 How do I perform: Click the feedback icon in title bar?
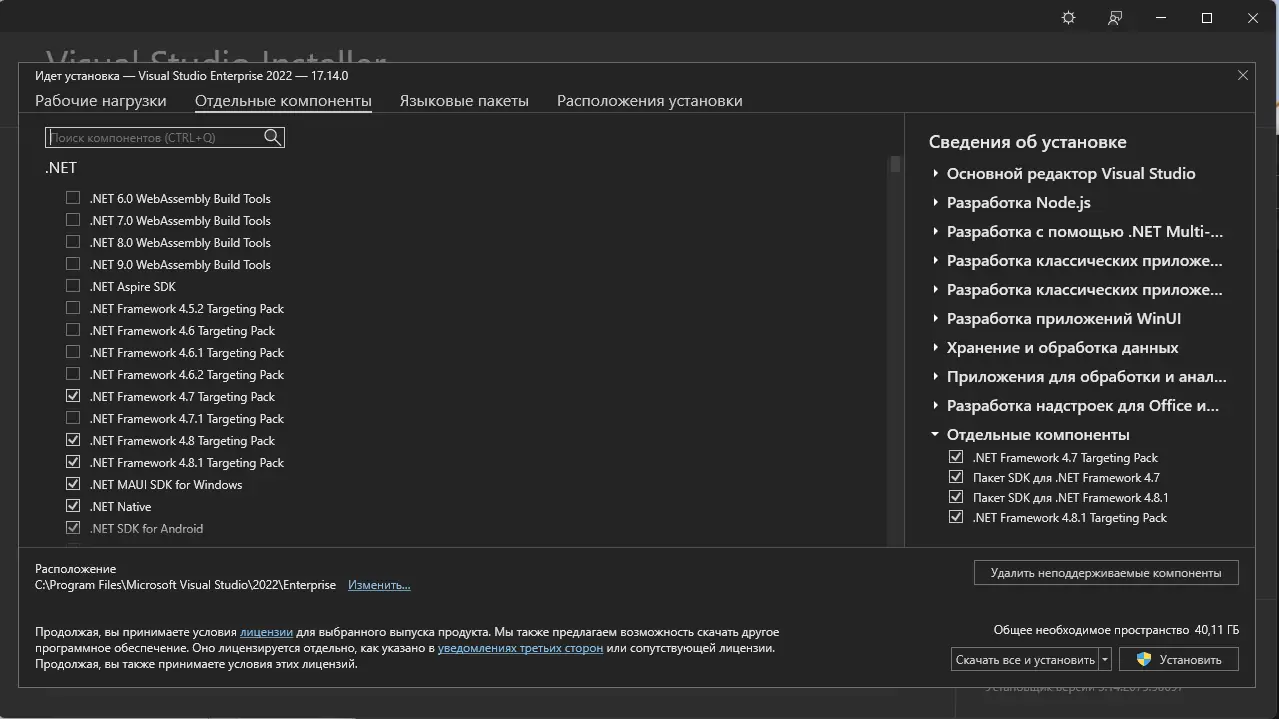point(1115,18)
